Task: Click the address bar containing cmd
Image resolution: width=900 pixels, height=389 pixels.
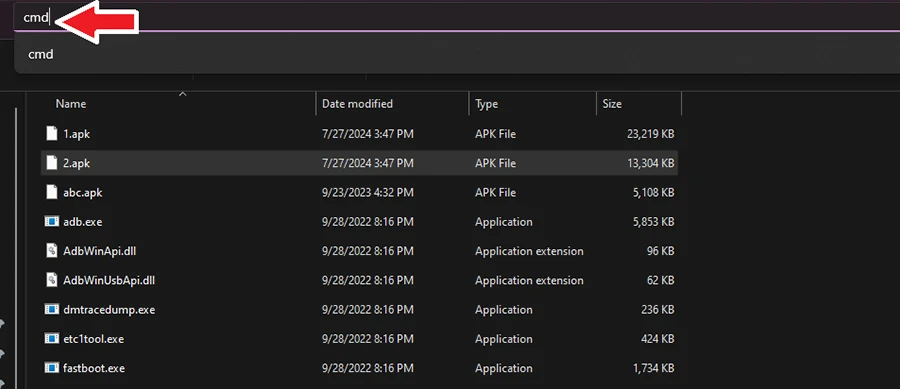Action: (457, 18)
